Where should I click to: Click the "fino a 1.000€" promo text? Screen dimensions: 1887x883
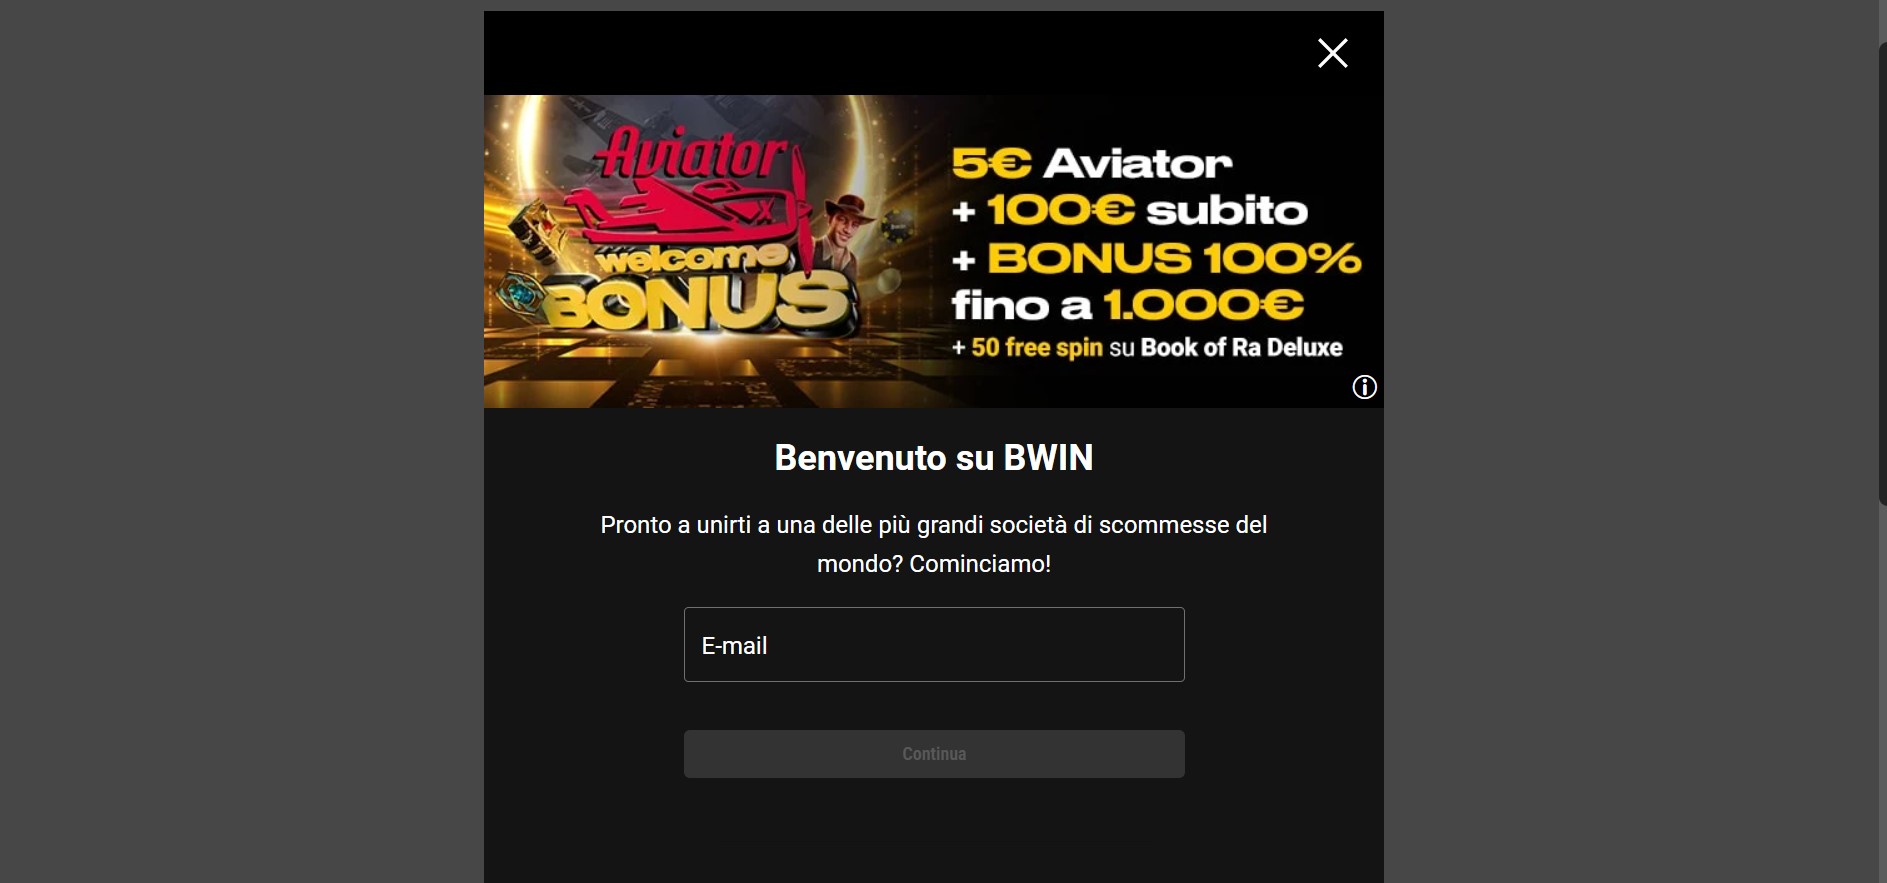click(x=1128, y=305)
